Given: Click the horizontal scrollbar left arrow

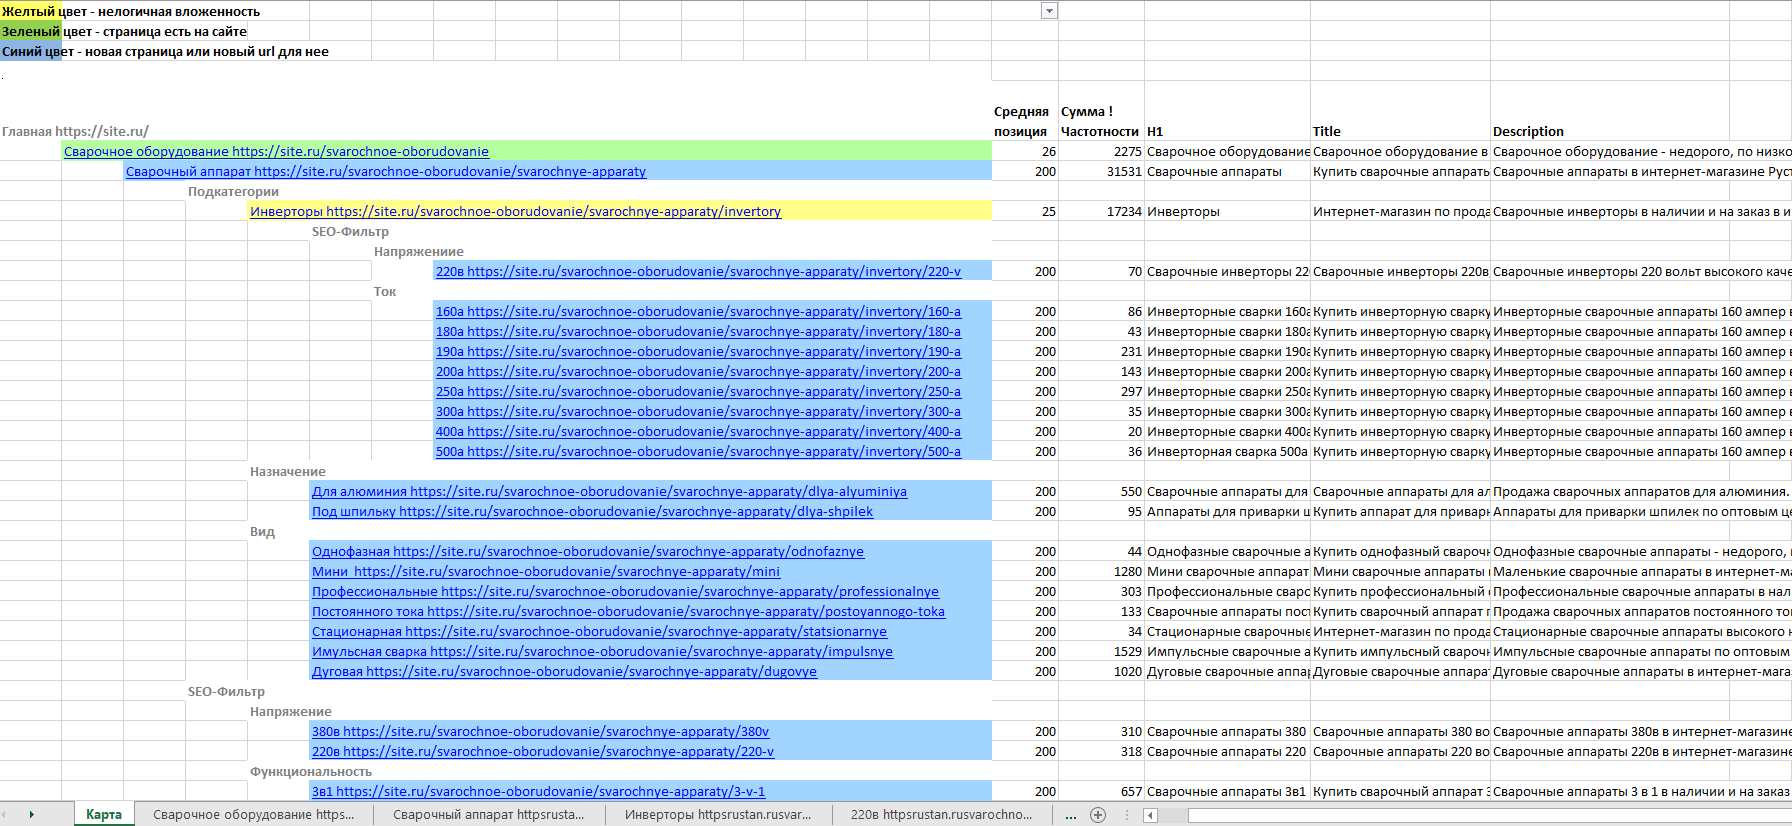Looking at the screenshot, I should coord(1151,815).
